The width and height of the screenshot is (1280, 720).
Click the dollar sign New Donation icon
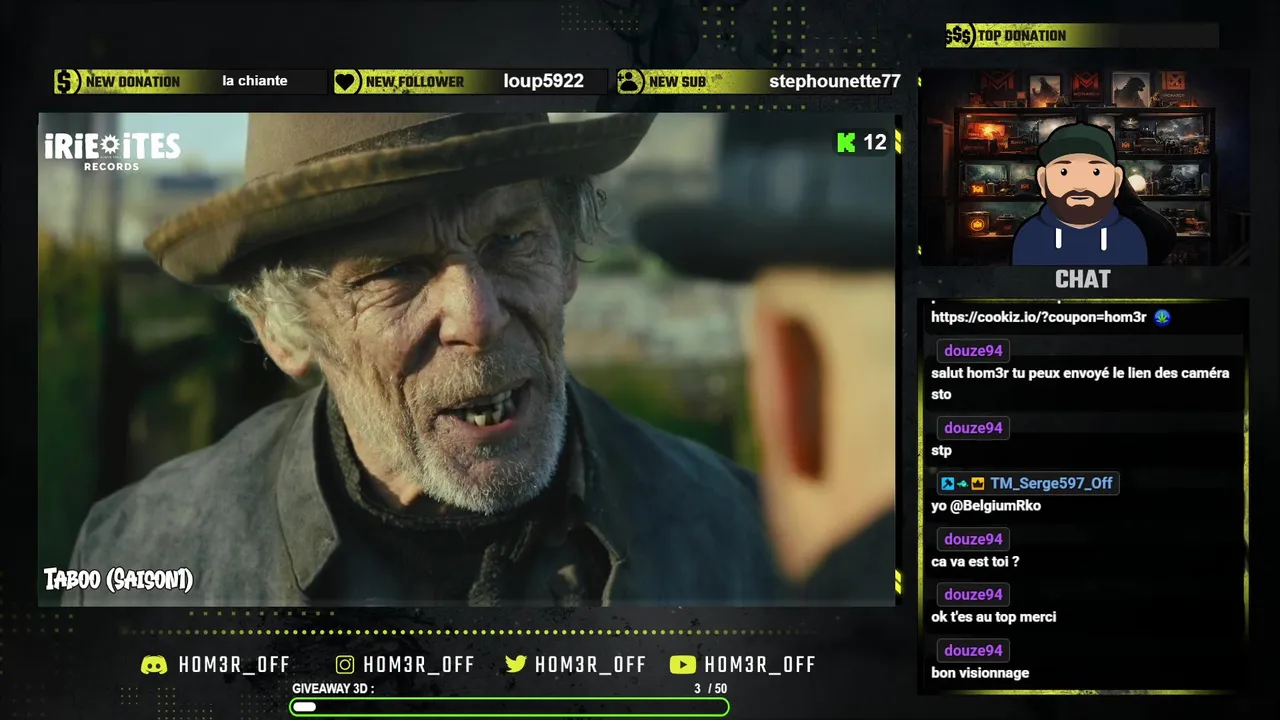[67, 82]
